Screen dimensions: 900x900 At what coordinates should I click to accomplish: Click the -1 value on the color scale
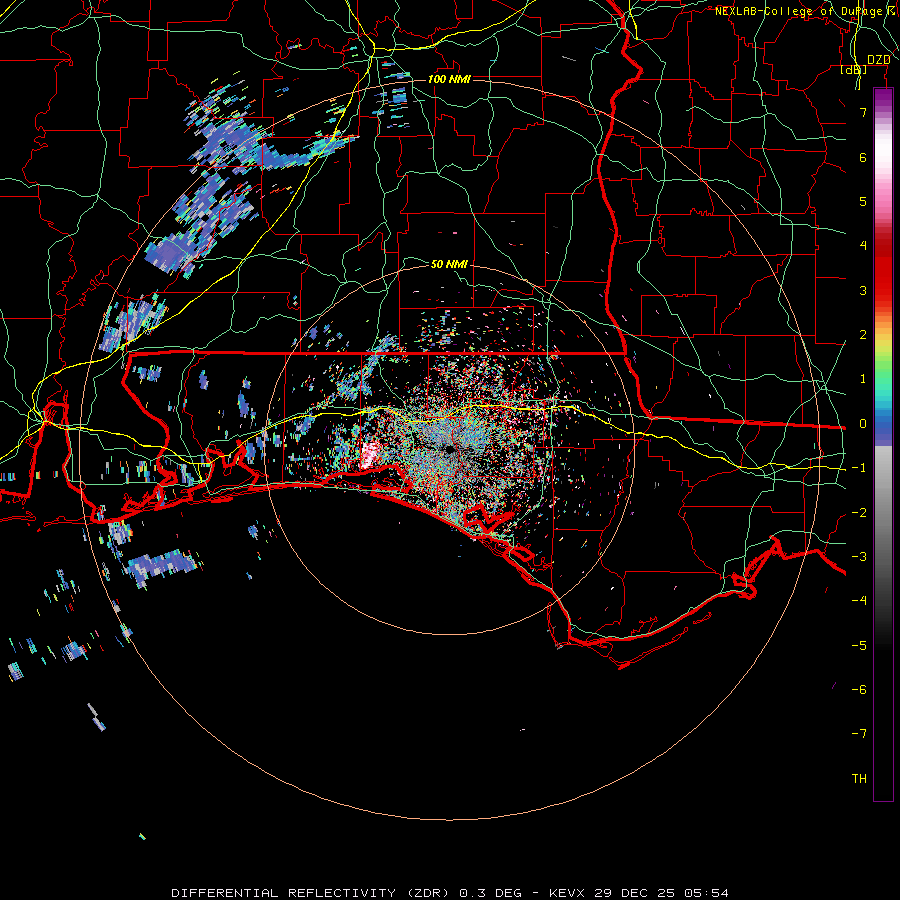click(x=859, y=468)
